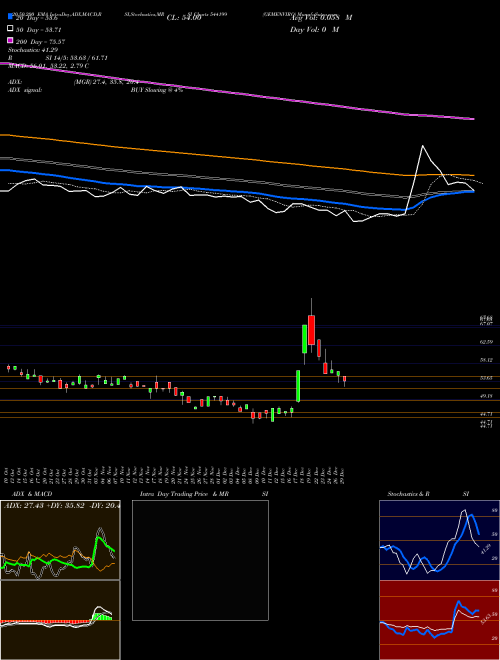500x660 pixels.
Task: Click the '200 Day - 75.57' label
Action: (x=41, y=42)
